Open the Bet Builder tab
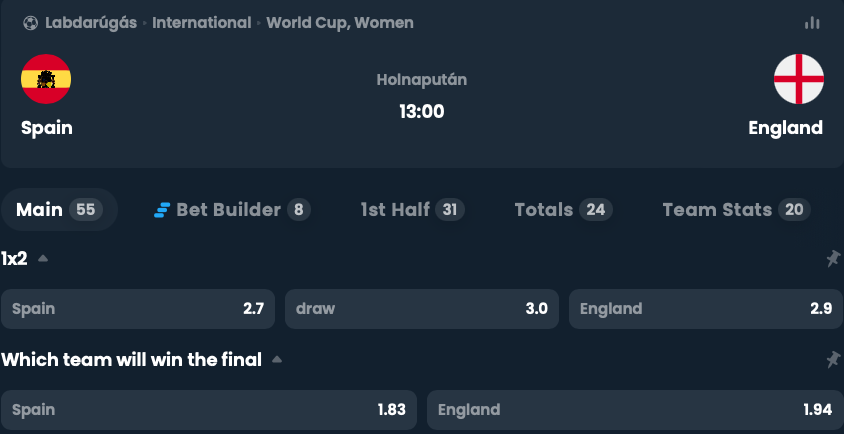The width and height of the screenshot is (844, 434). 233,209
